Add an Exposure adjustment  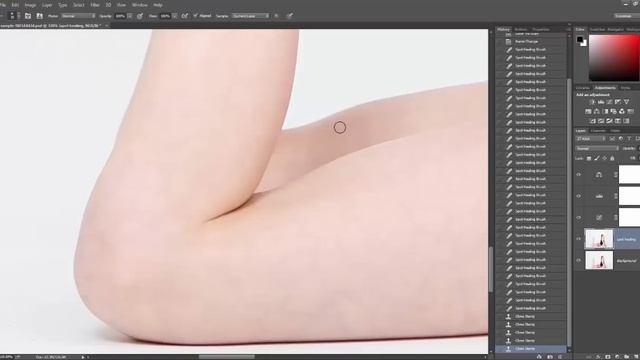(x=618, y=102)
